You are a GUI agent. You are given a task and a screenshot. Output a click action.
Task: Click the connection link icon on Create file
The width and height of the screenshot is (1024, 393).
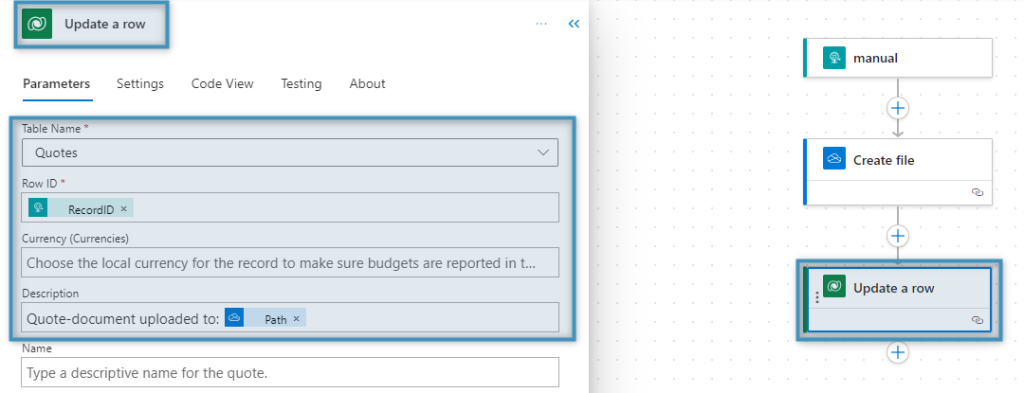(977, 193)
